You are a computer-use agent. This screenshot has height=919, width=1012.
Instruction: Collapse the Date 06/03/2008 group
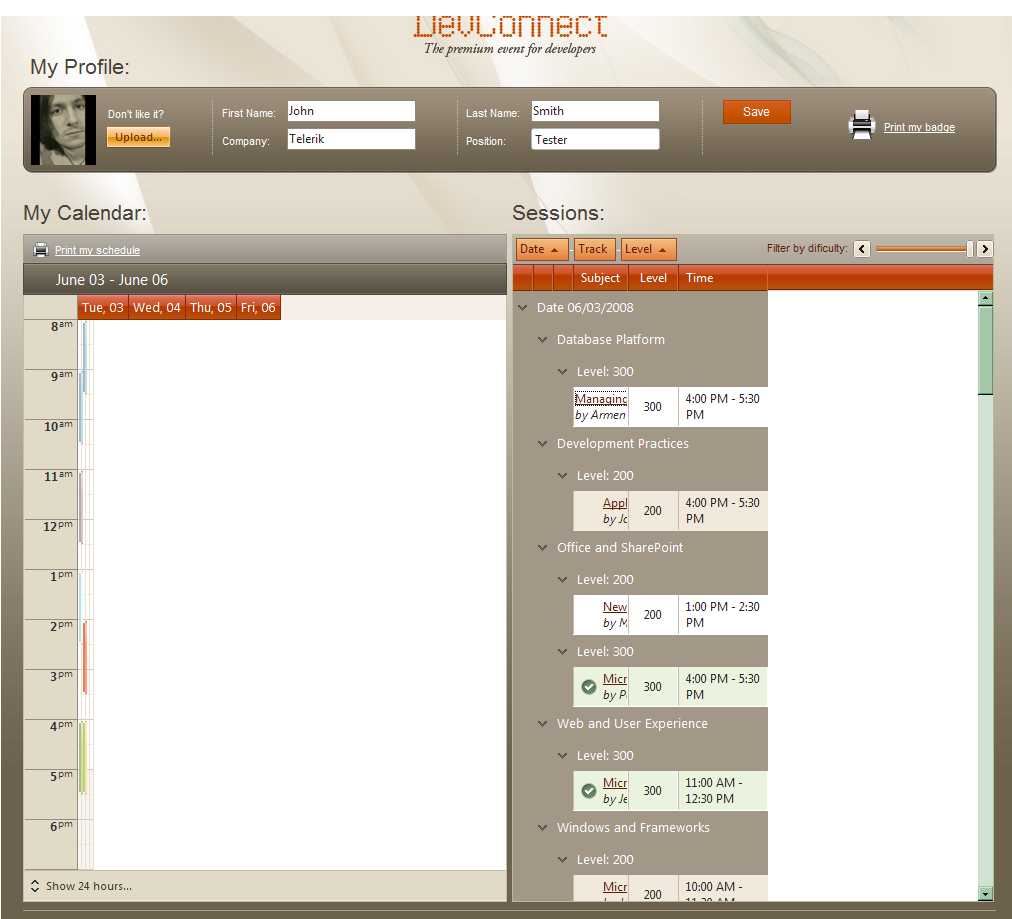[523, 308]
